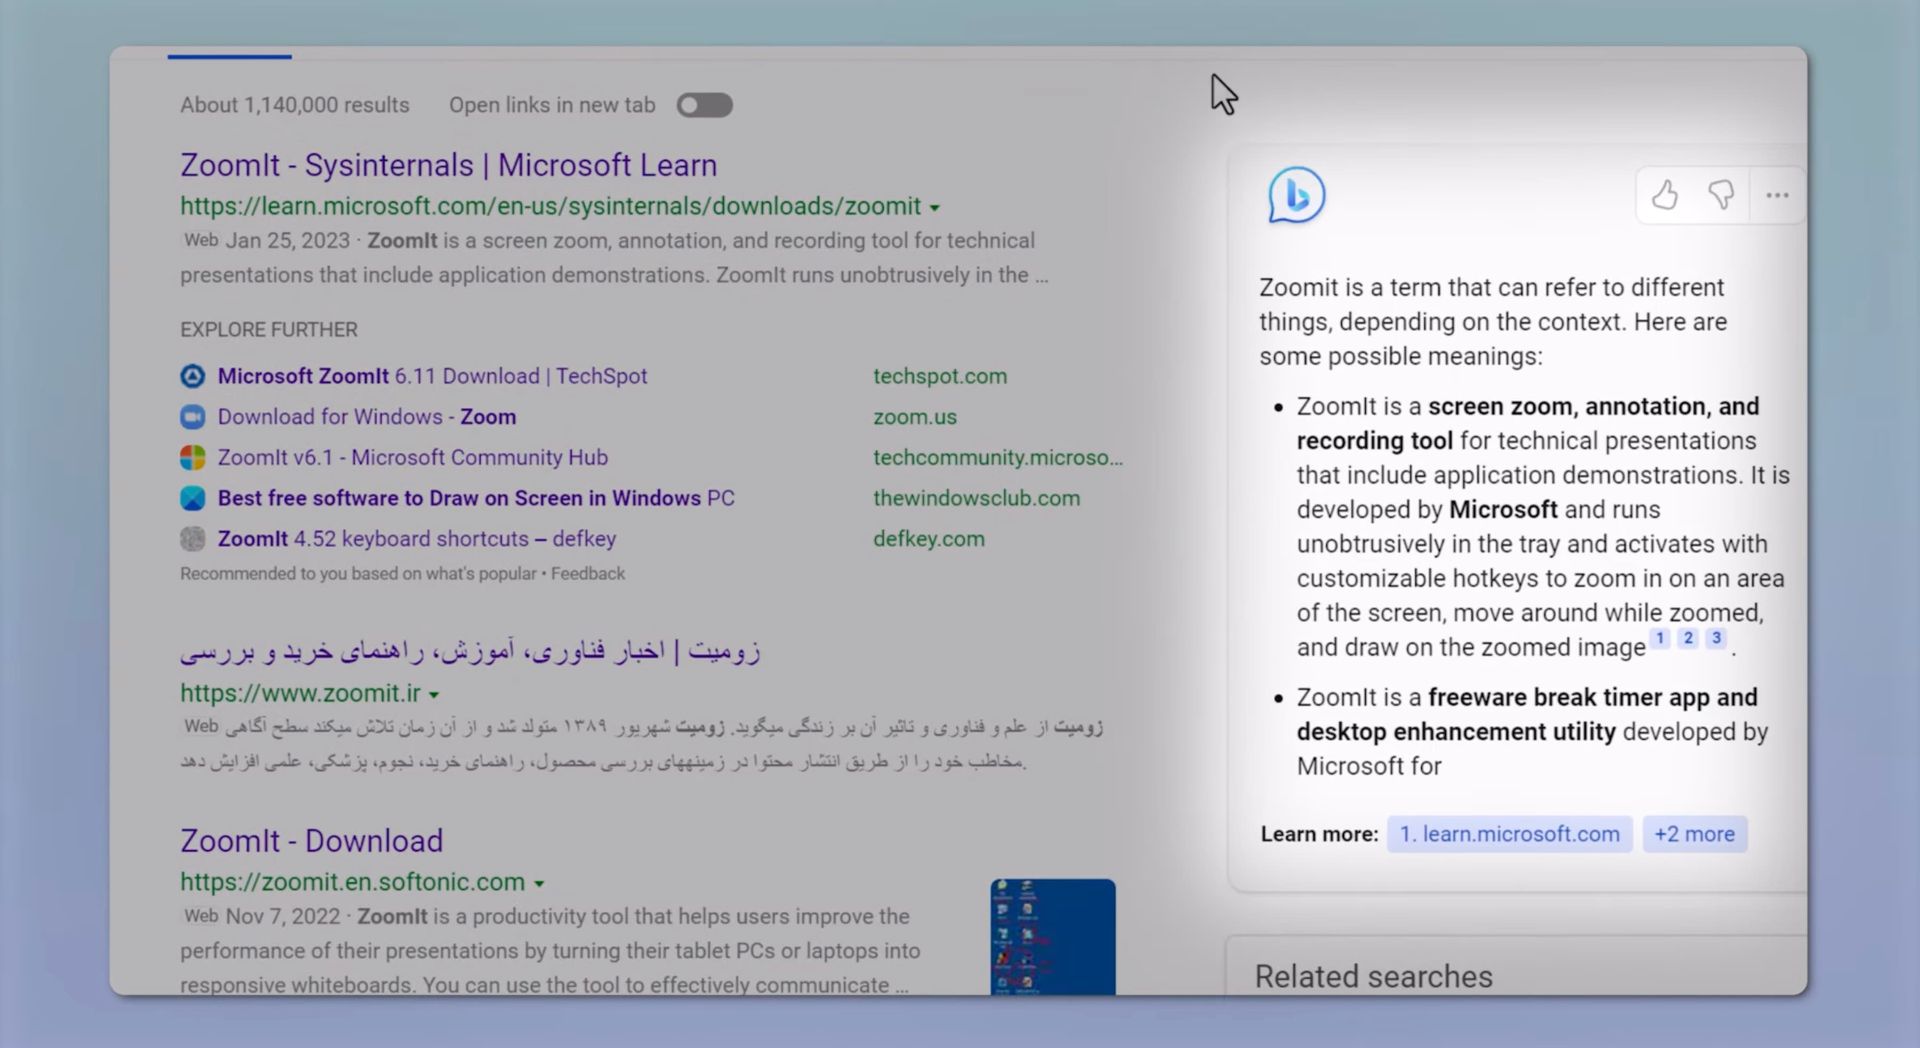This screenshot has height=1048, width=1920.
Task: Click thumbs down icon on Bing answer
Action: pyautogui.click(x=1721, y=195)
